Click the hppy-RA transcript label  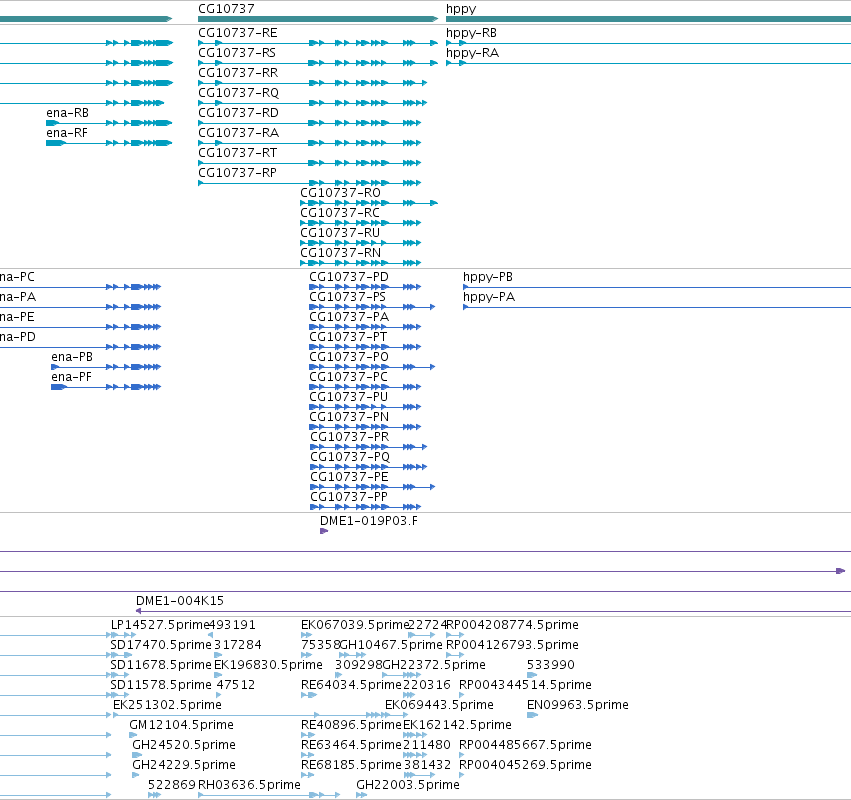[472, 53]
